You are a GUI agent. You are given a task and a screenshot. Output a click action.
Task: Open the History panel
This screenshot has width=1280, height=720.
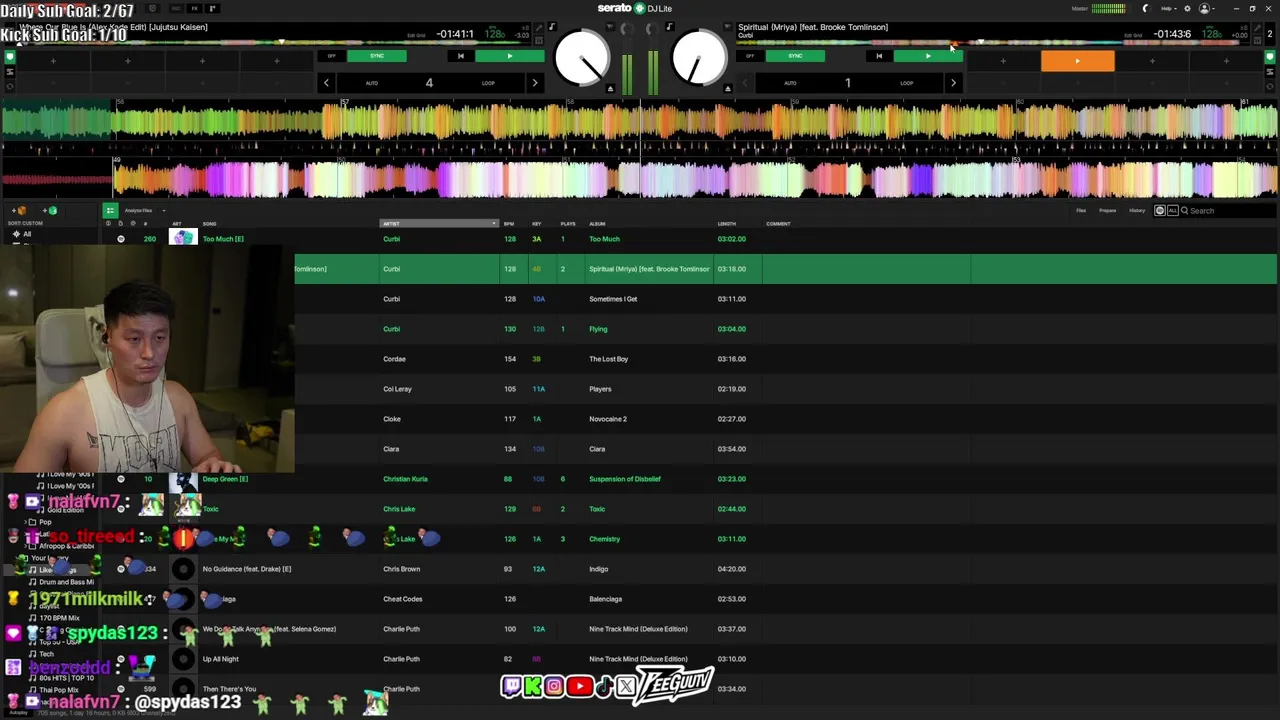tap(1137, 210)
